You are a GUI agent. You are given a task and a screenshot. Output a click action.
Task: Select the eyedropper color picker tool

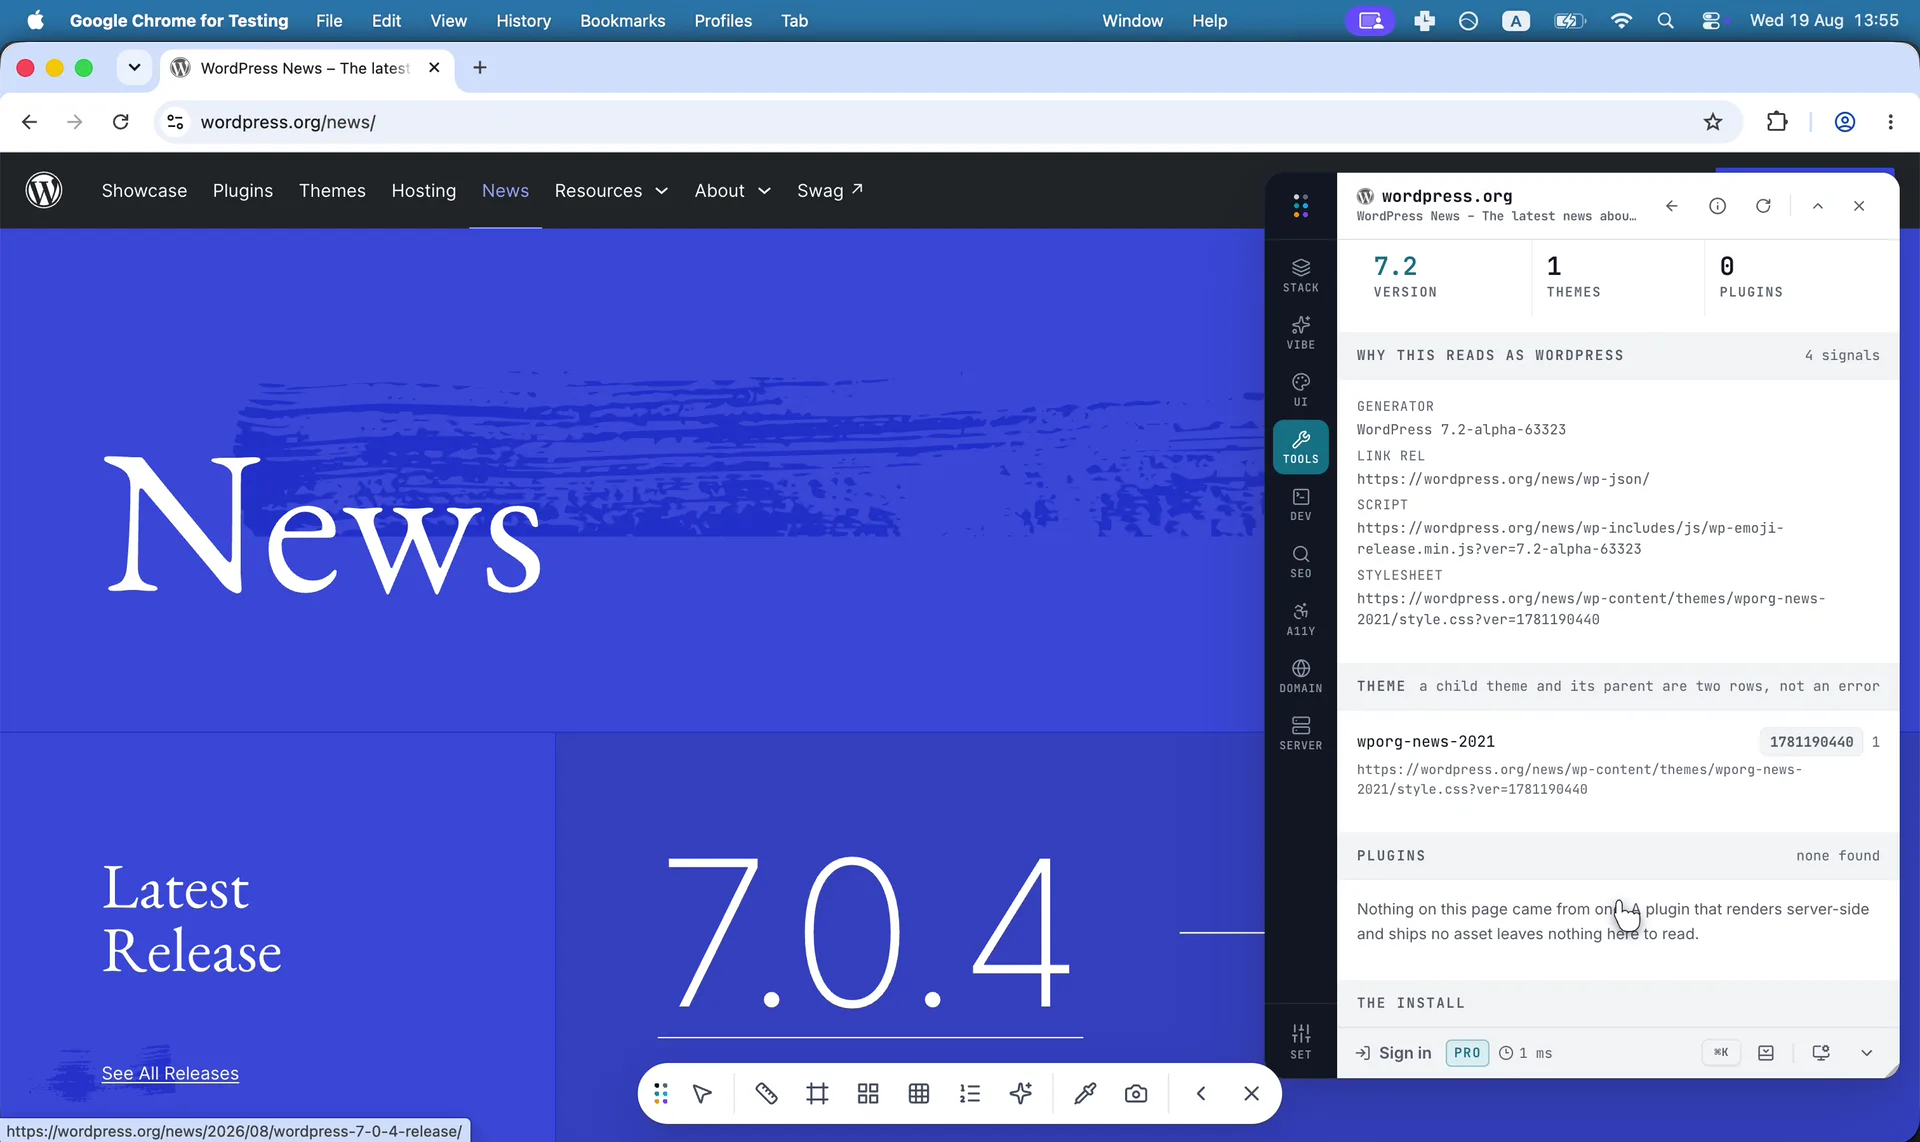pos(1085,1093)
